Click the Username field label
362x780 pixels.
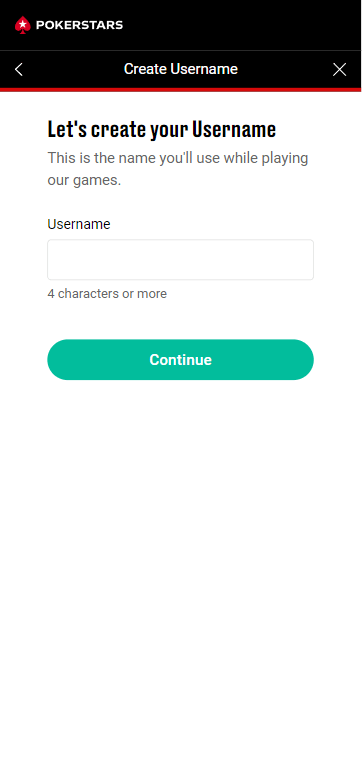pyautogui.click(x=79, y=224)
